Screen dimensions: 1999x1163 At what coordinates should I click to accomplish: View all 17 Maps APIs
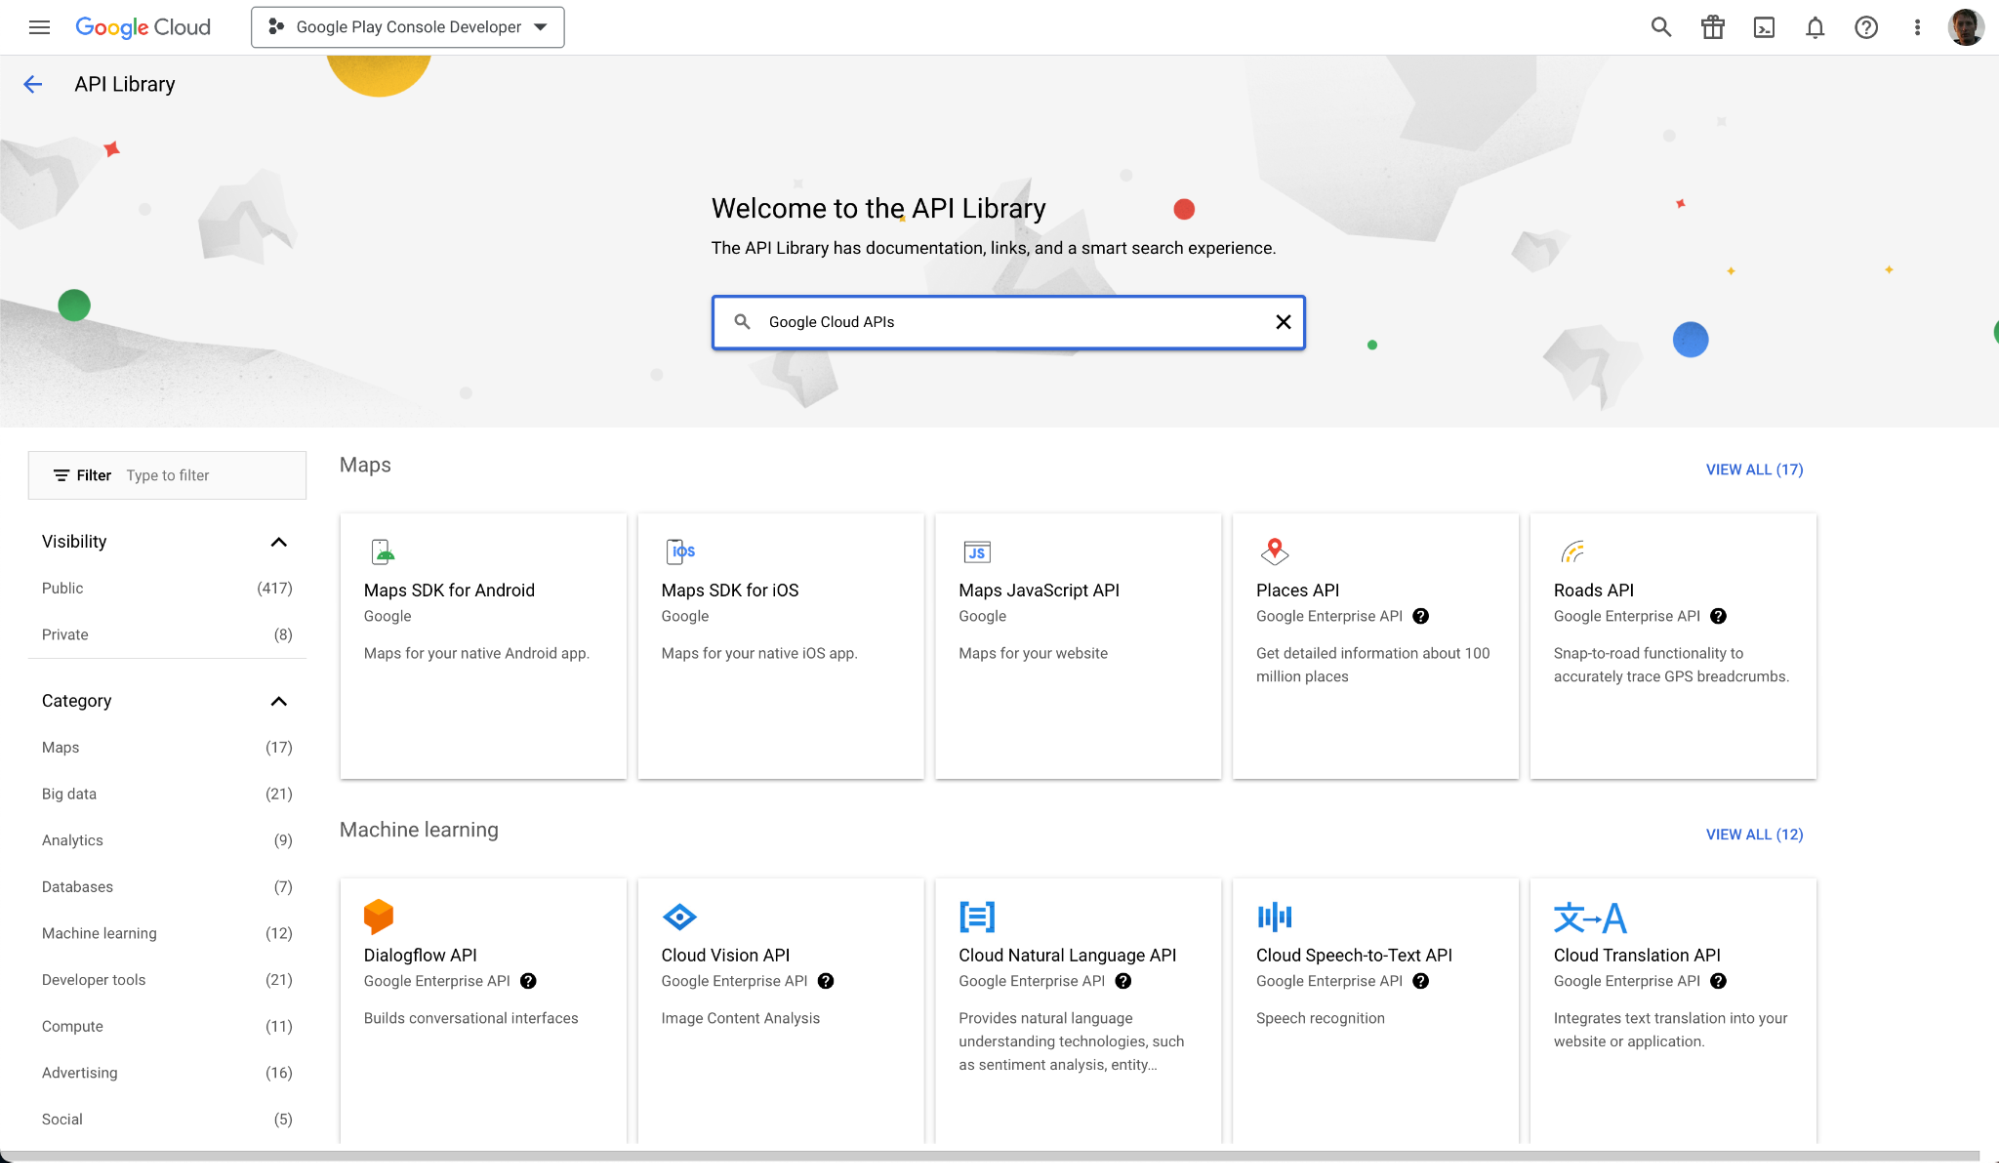[x=1754, y=469]
